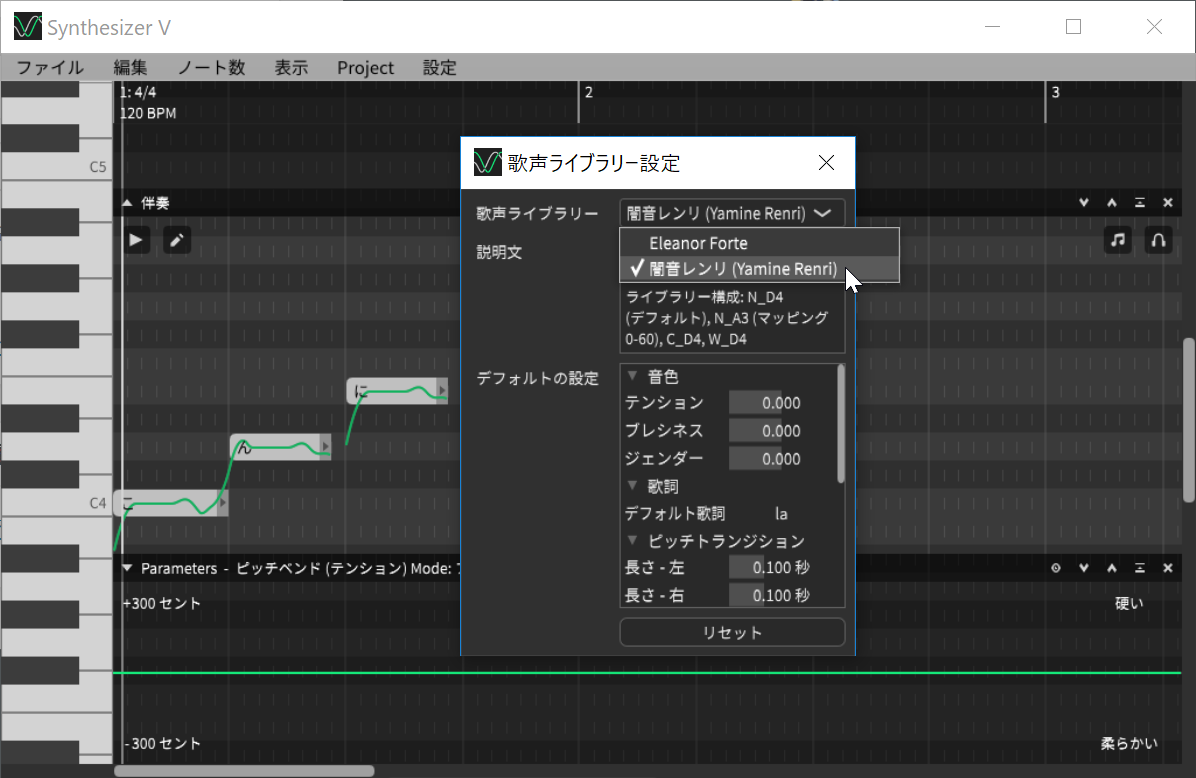The width and height of the screenshot is (1196, 778).
Task: Click the C4 piano key
Action: click(x=56, y=503)
